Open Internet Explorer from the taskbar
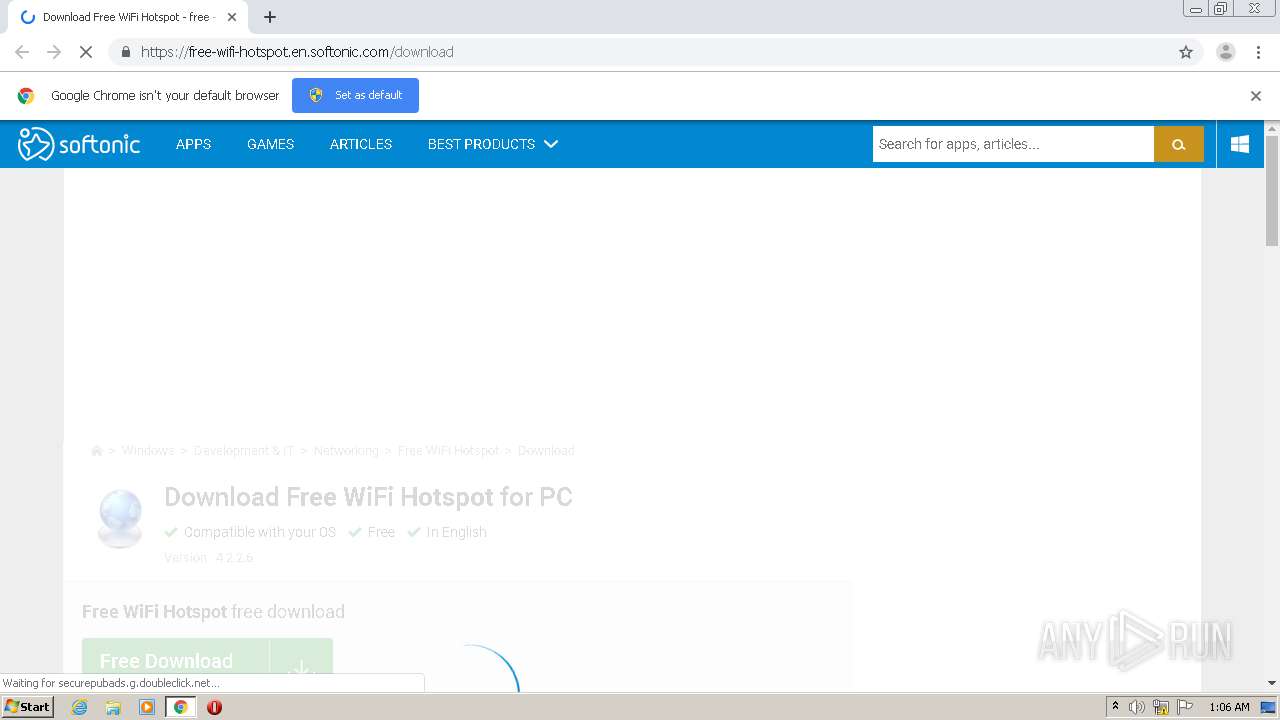Screen dimensions: 1280x720 click(x=79, y=707)
